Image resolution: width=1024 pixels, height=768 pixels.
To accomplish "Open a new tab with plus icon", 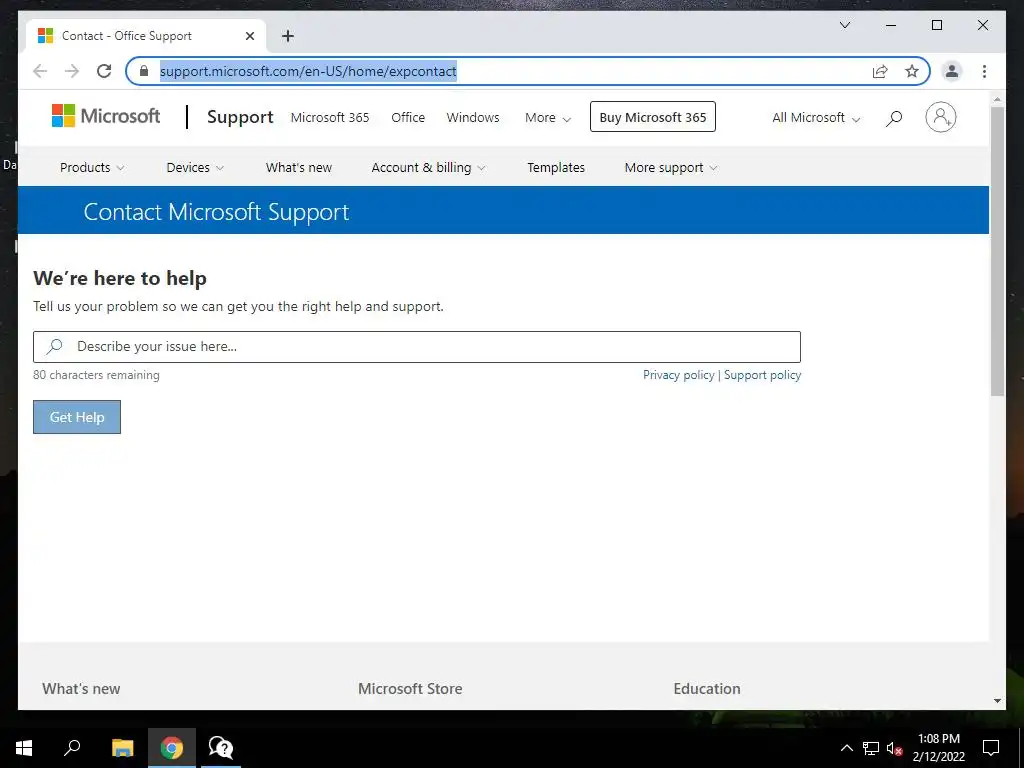I will coord(288,36).
